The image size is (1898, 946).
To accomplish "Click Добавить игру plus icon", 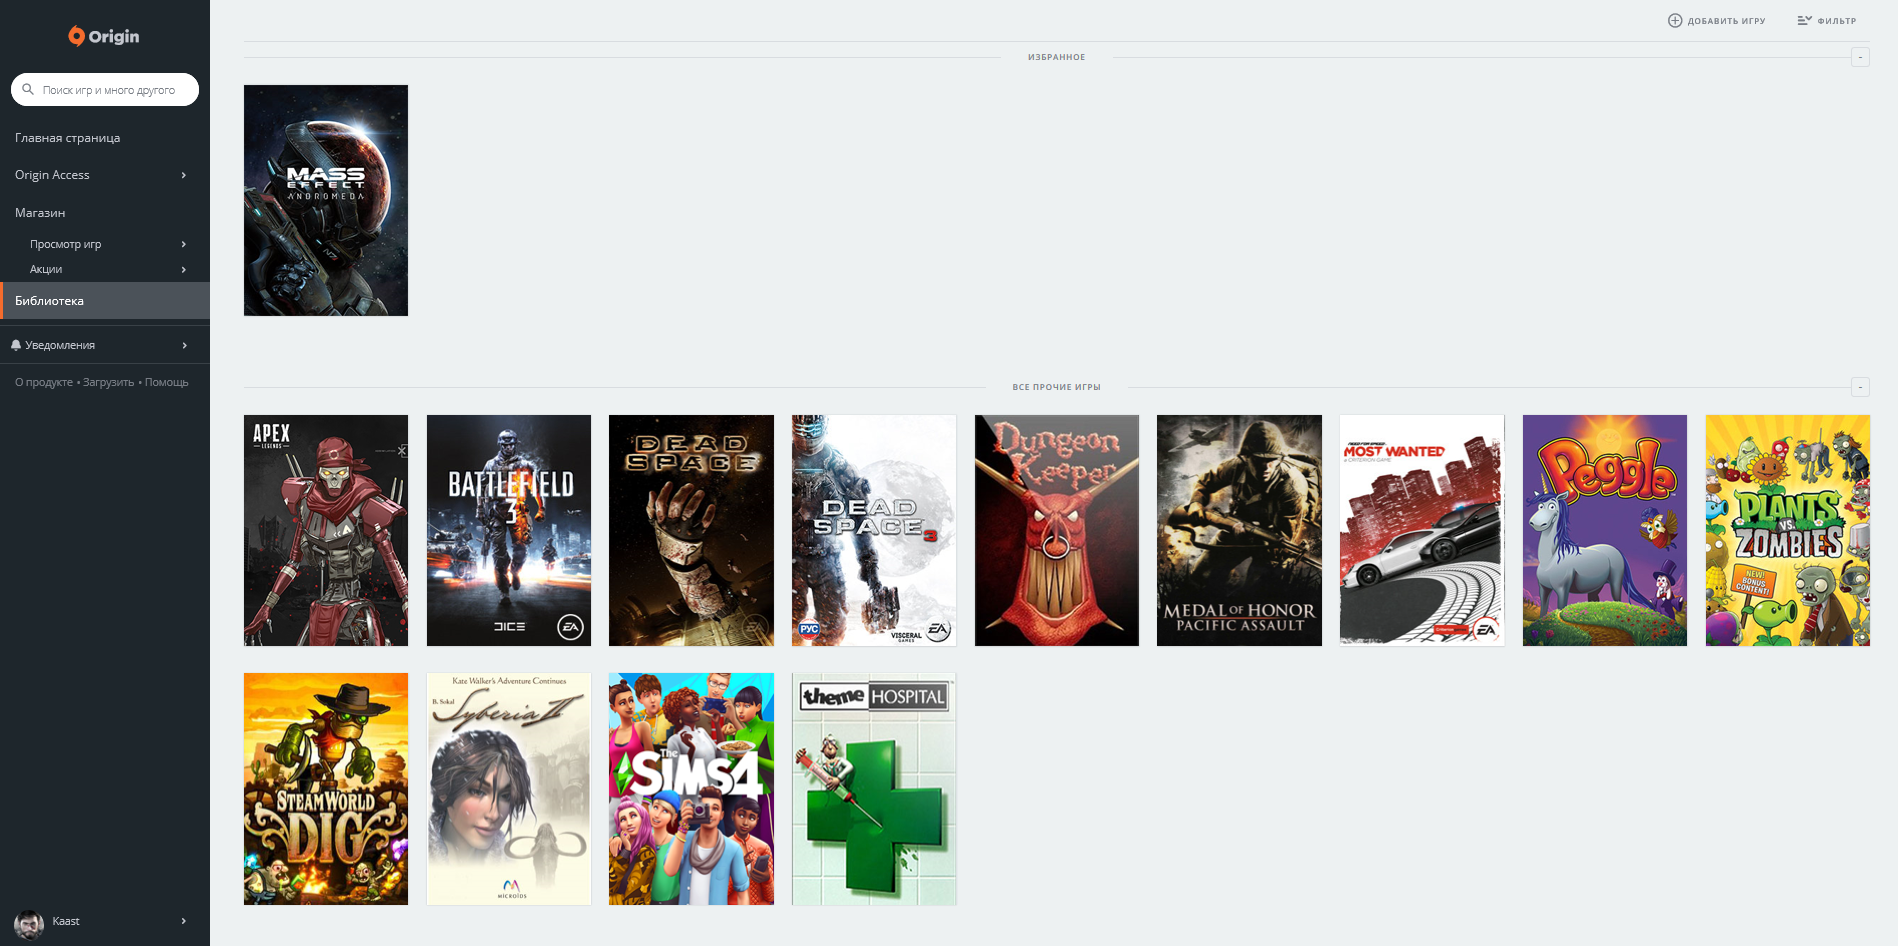I will tap(1675, 20).
